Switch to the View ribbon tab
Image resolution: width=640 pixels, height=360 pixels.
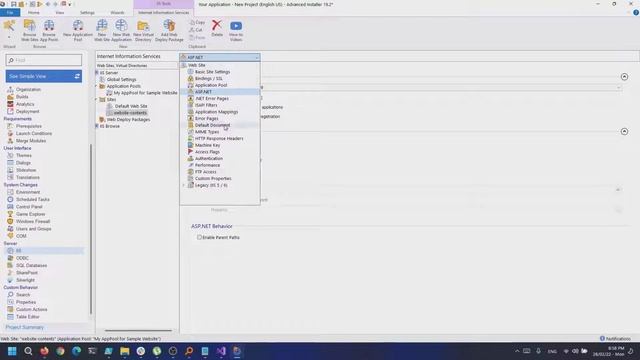(60, 13)
